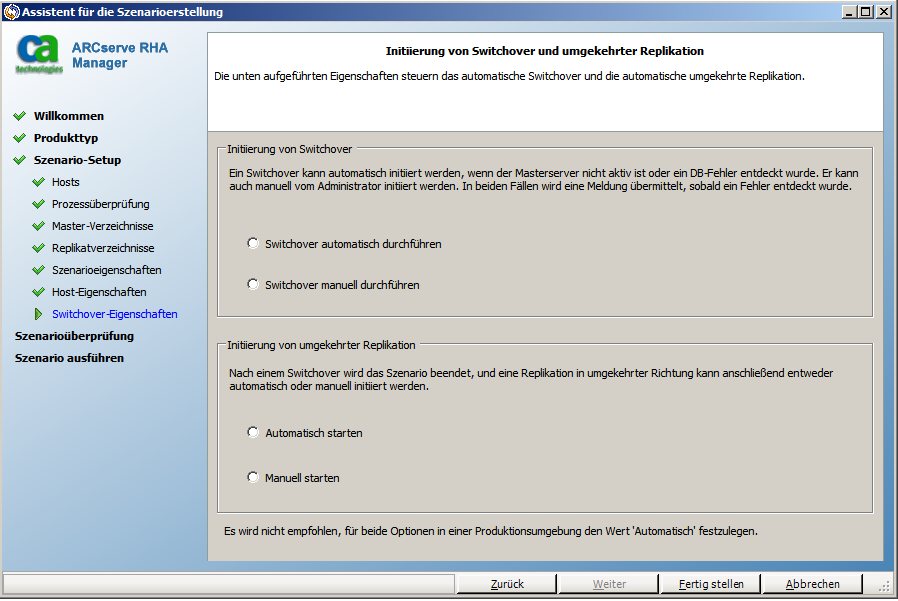Go to Szenarioüberprüfung step

tap(74, 336)
